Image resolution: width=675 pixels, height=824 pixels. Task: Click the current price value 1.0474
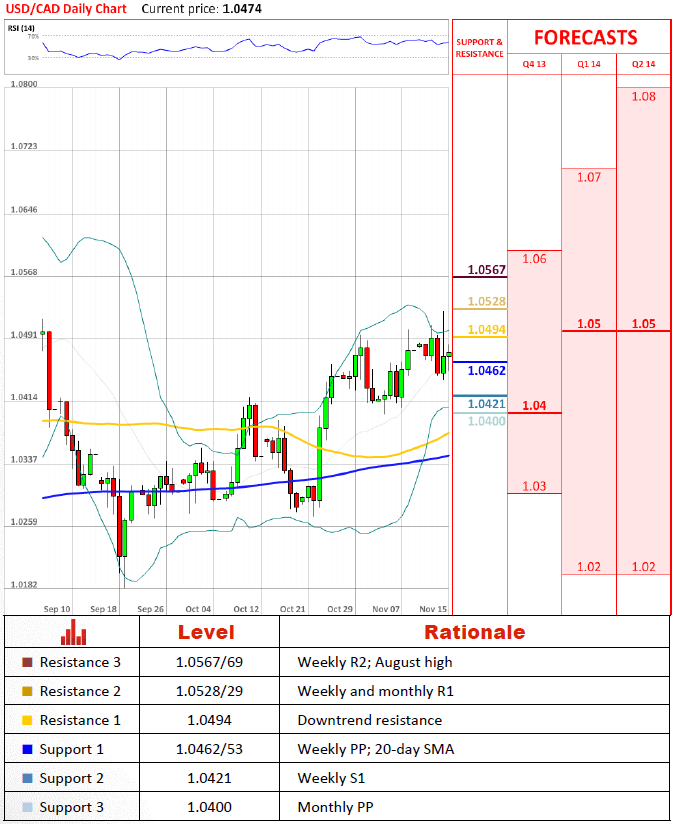(x=242, y=9)
